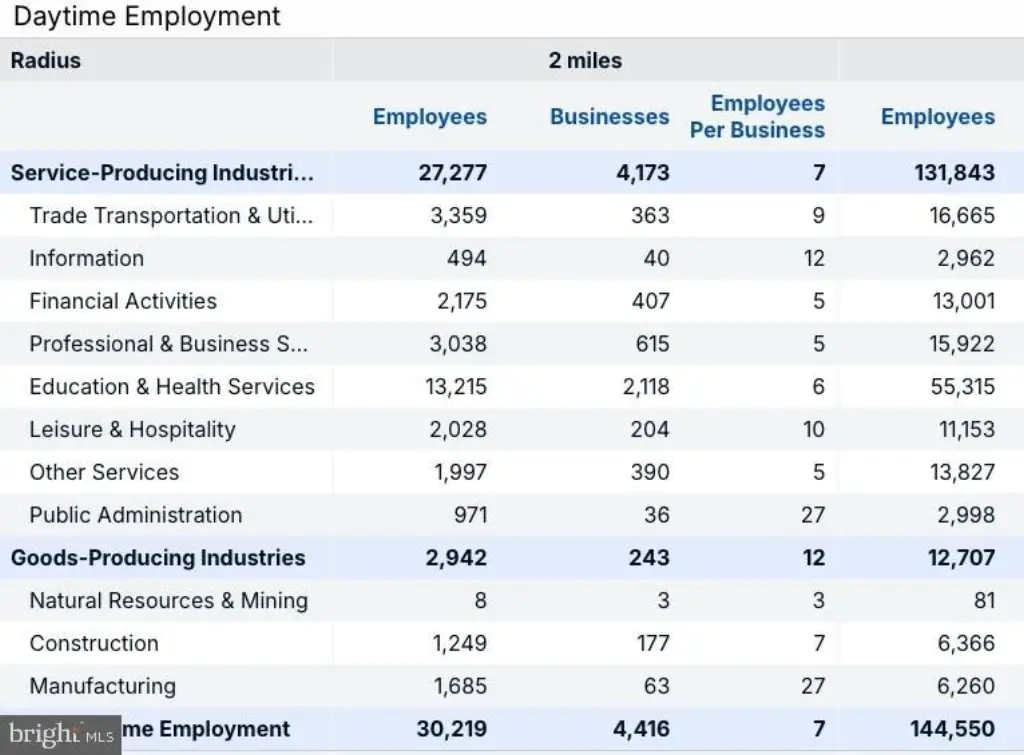The width and height of the screenshot is (1024, 755).
Task: Select the Natural Resources & Mining row
Action: click(x=512, y=601)
